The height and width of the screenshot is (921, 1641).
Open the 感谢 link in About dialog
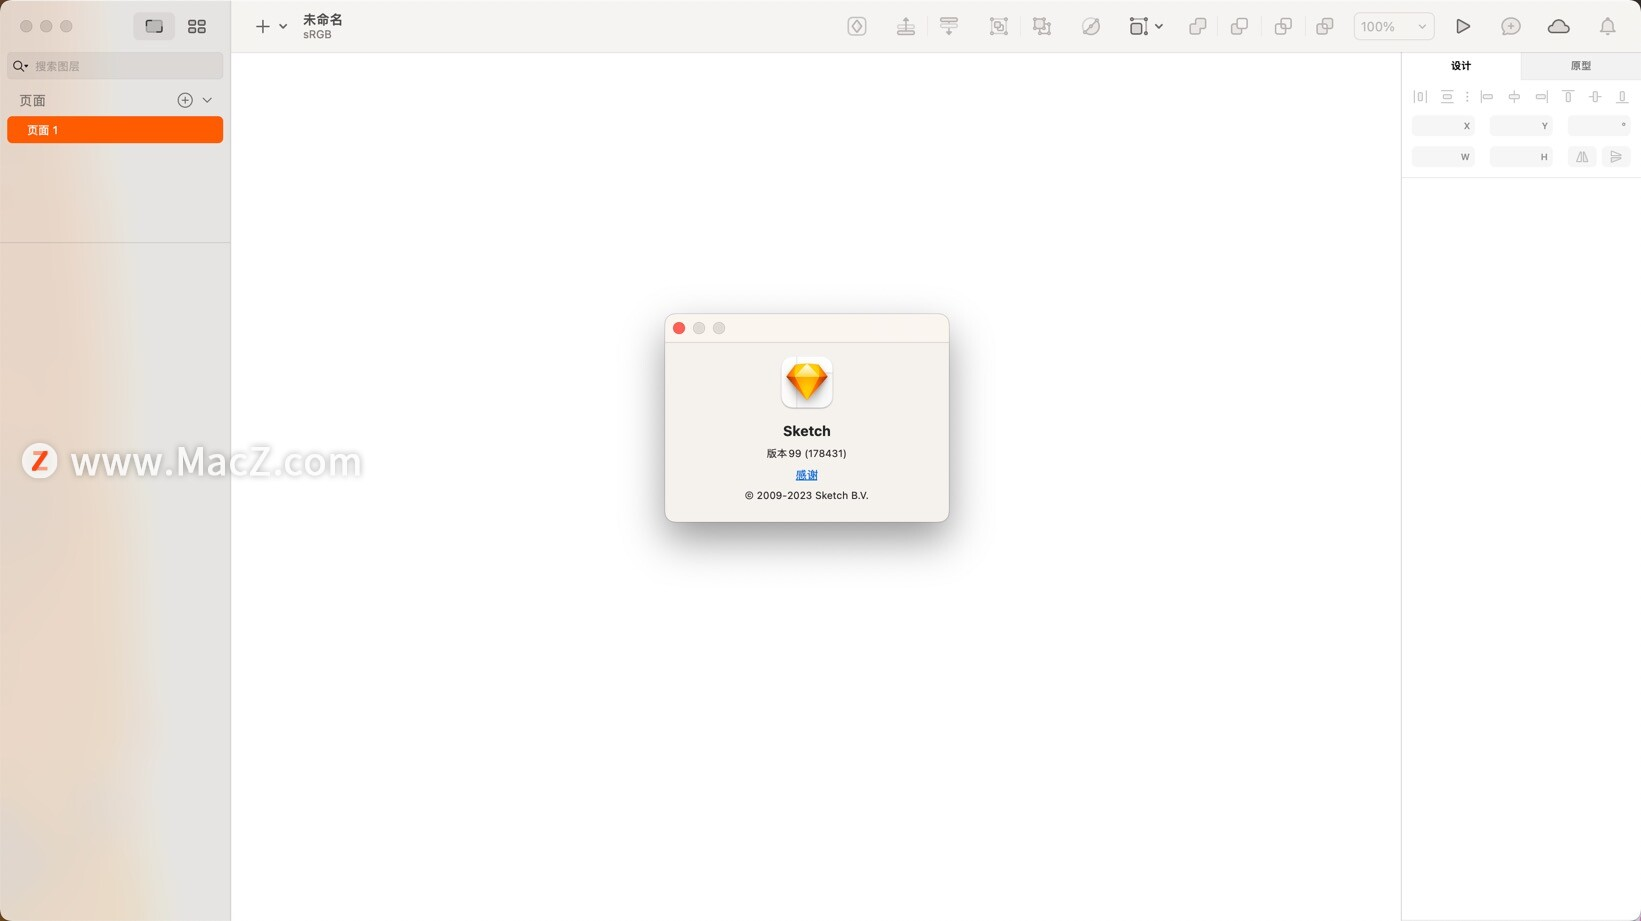coord(806,475)
